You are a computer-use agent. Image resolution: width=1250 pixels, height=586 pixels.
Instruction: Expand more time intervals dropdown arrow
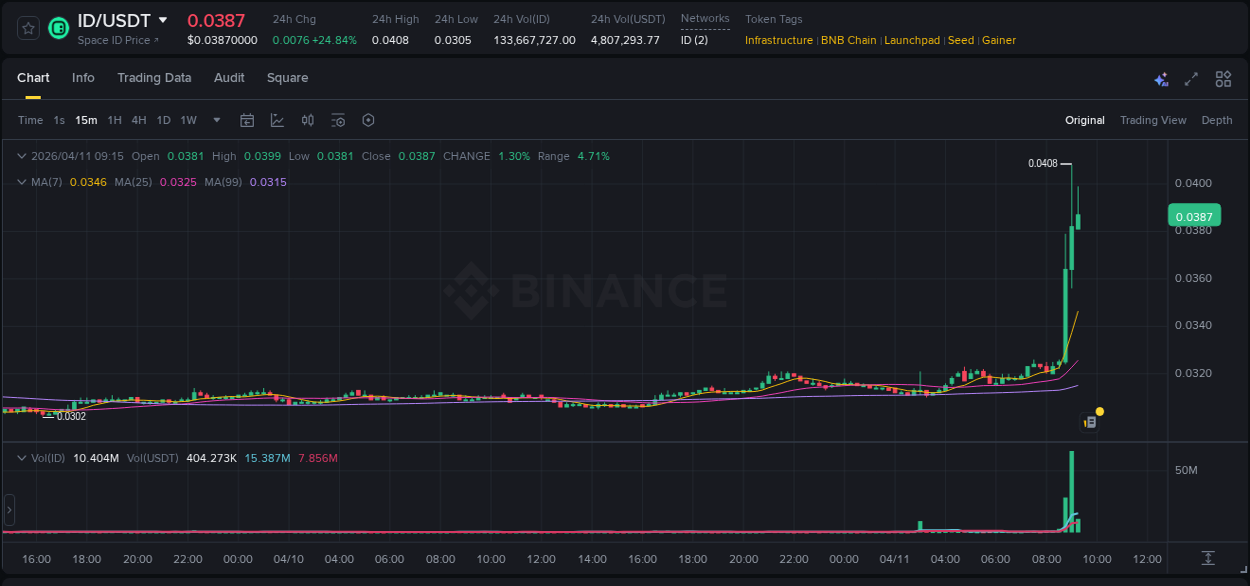[217, 120]
